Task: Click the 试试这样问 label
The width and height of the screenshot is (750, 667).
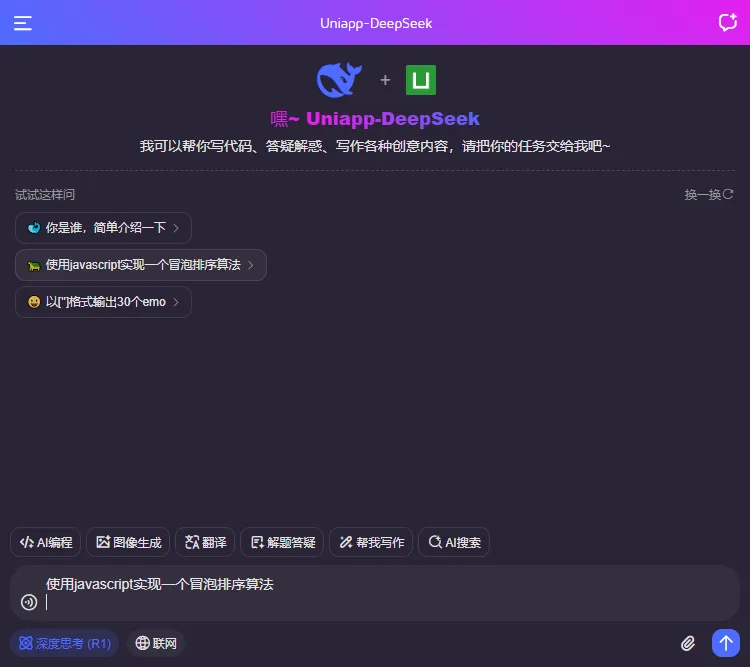Action: coord(45,195)
